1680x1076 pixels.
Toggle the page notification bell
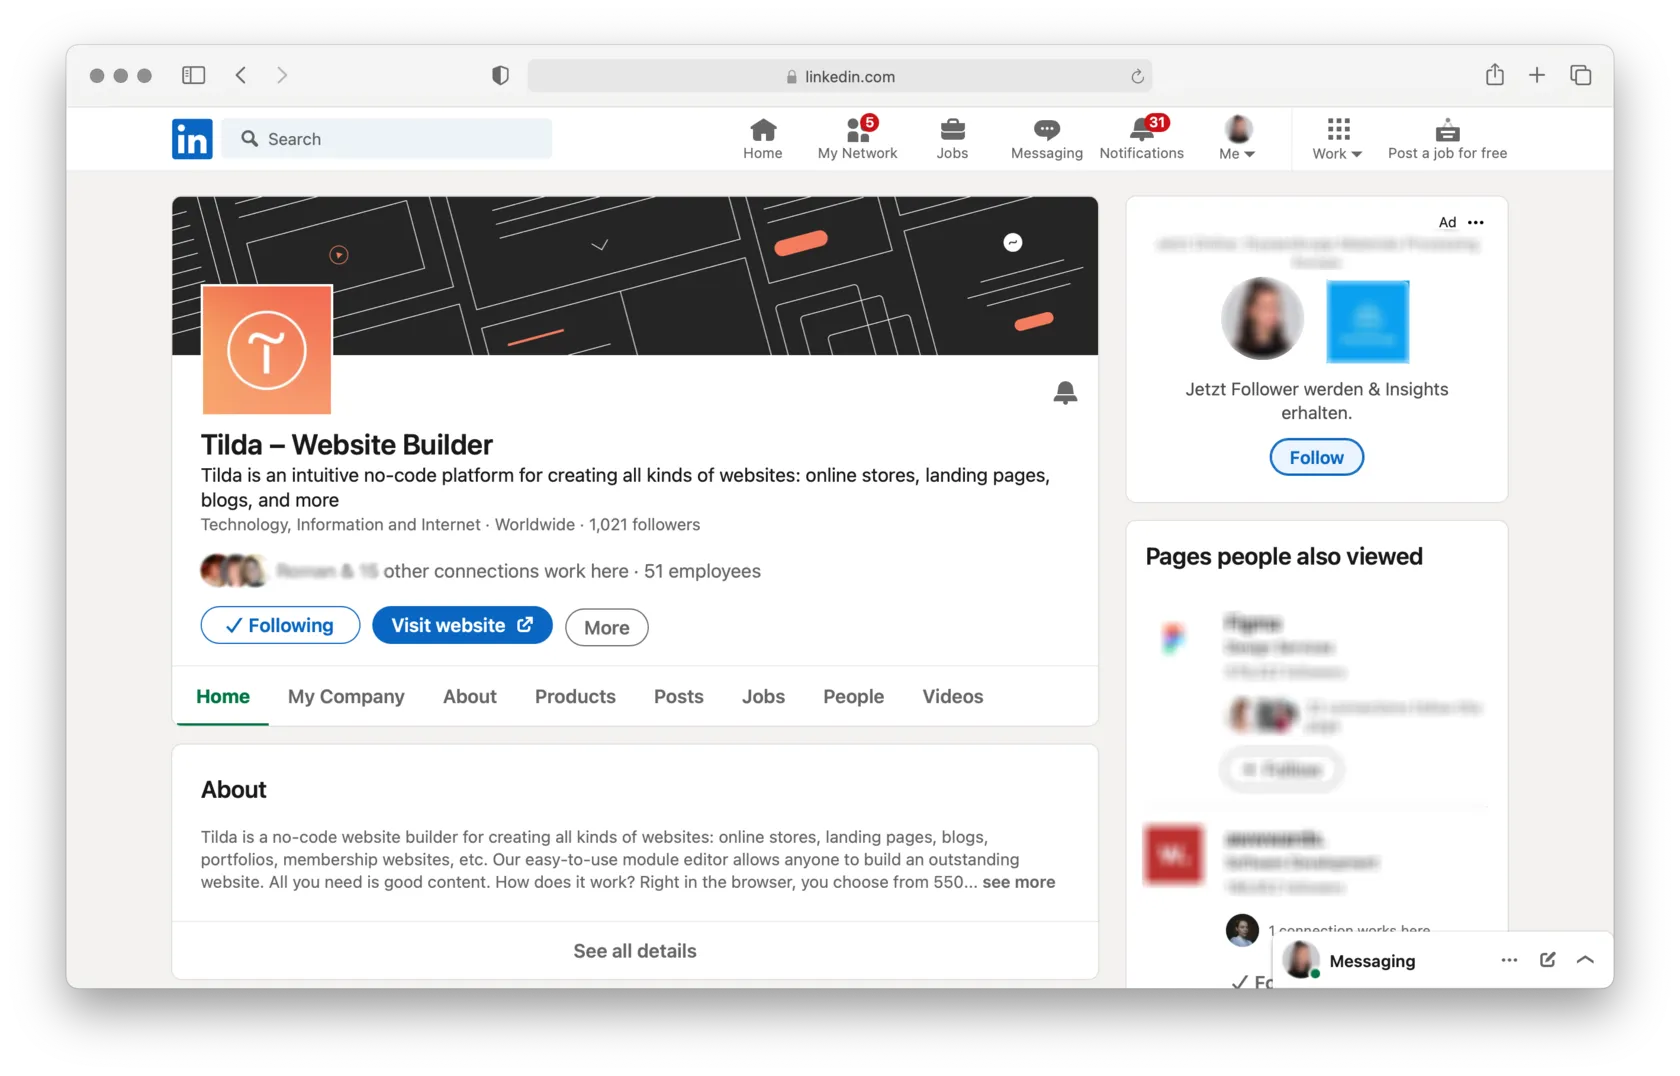pyautogui.click(x=1065, y=393)
